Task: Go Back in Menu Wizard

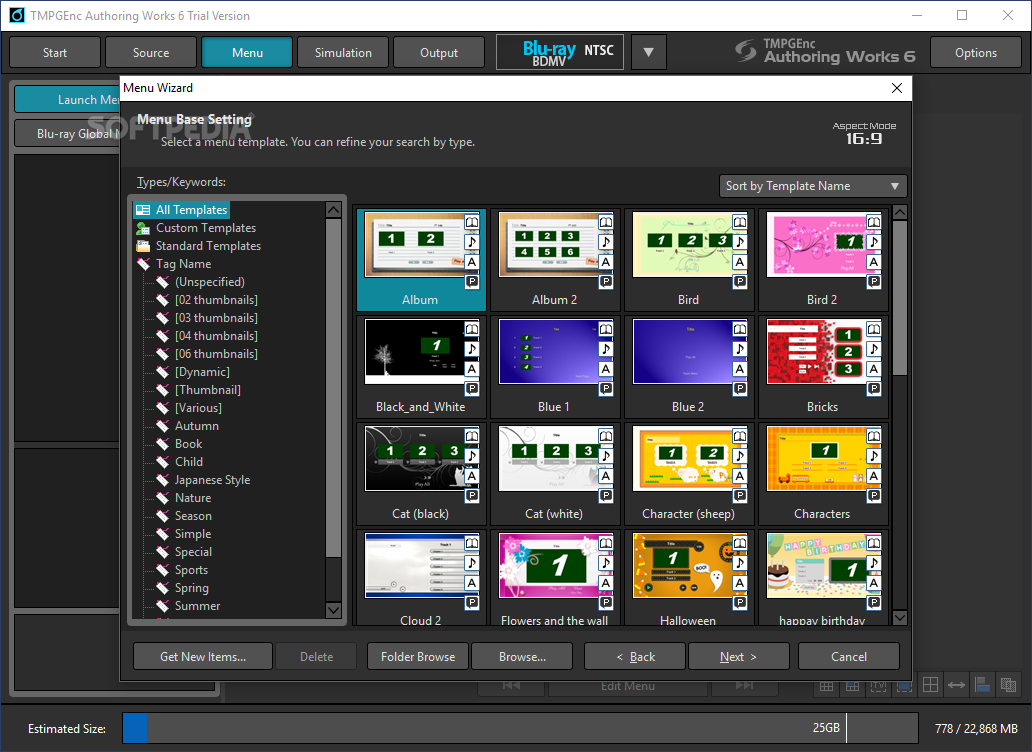Action: (x=635, y=657)
